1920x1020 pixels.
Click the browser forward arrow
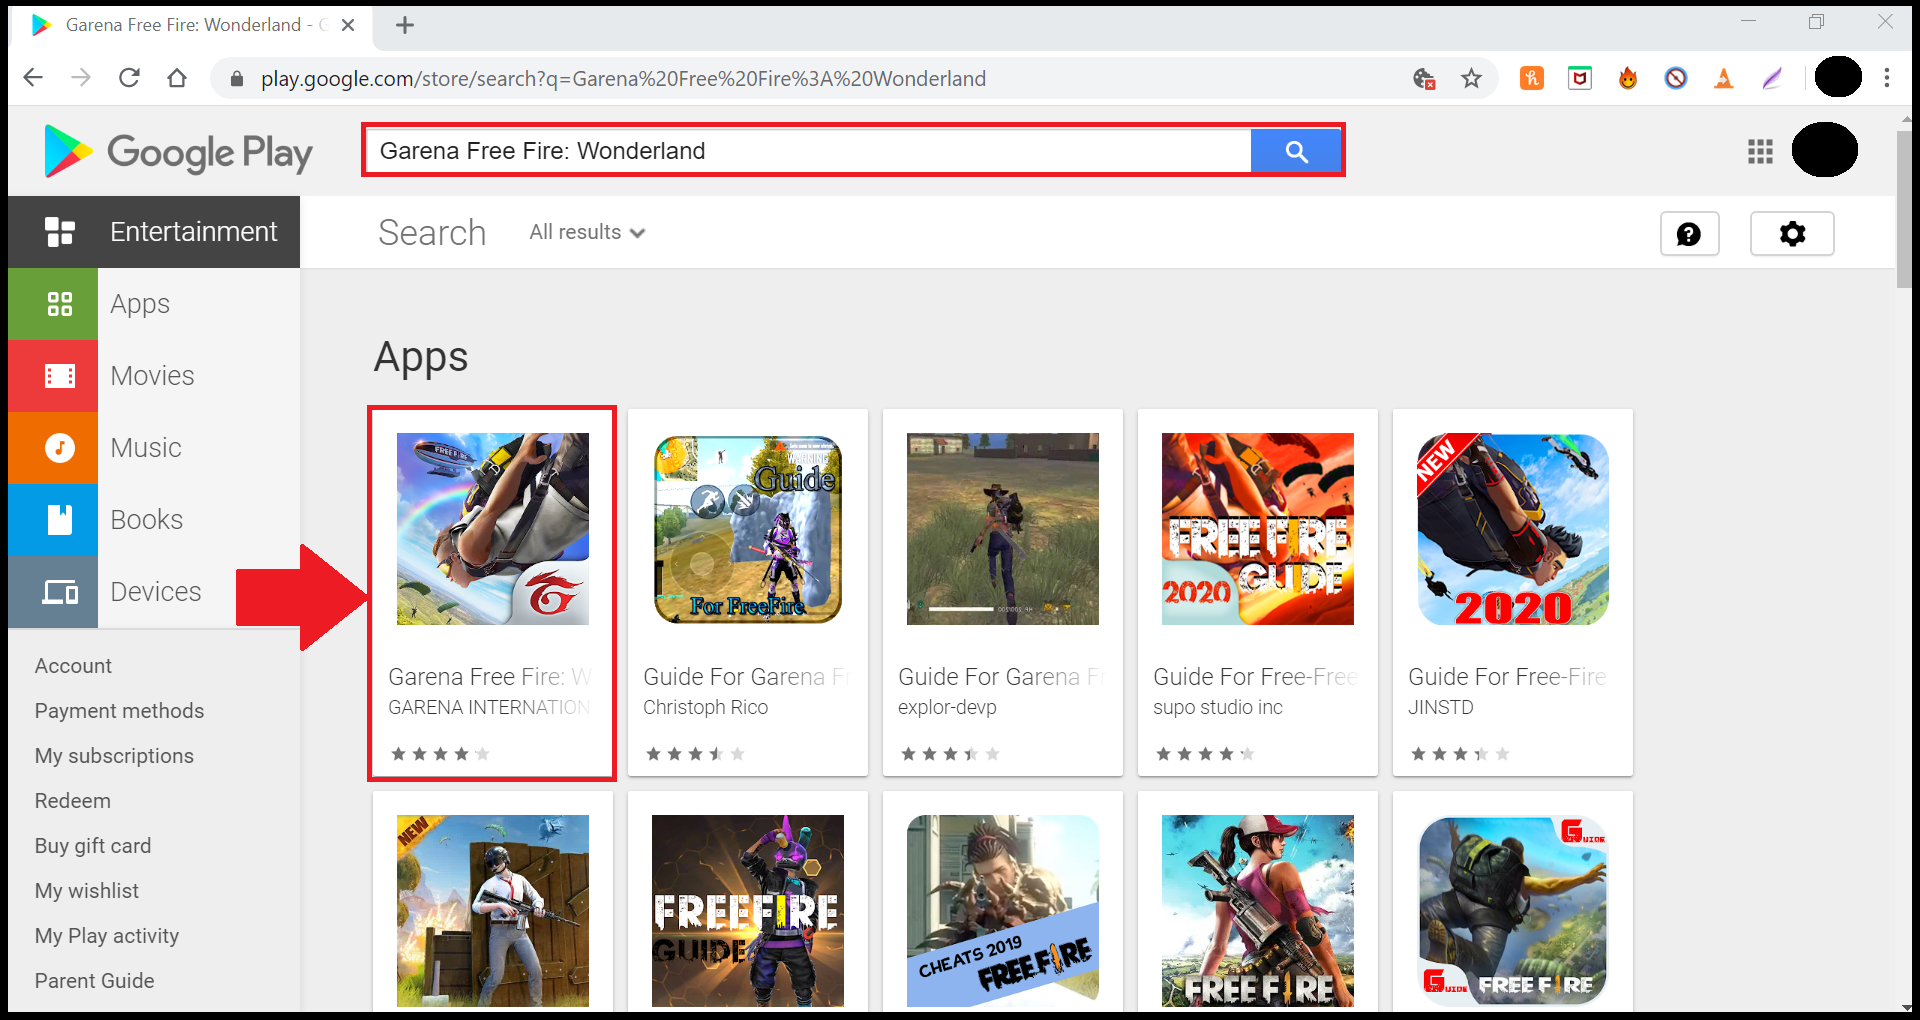81,78
